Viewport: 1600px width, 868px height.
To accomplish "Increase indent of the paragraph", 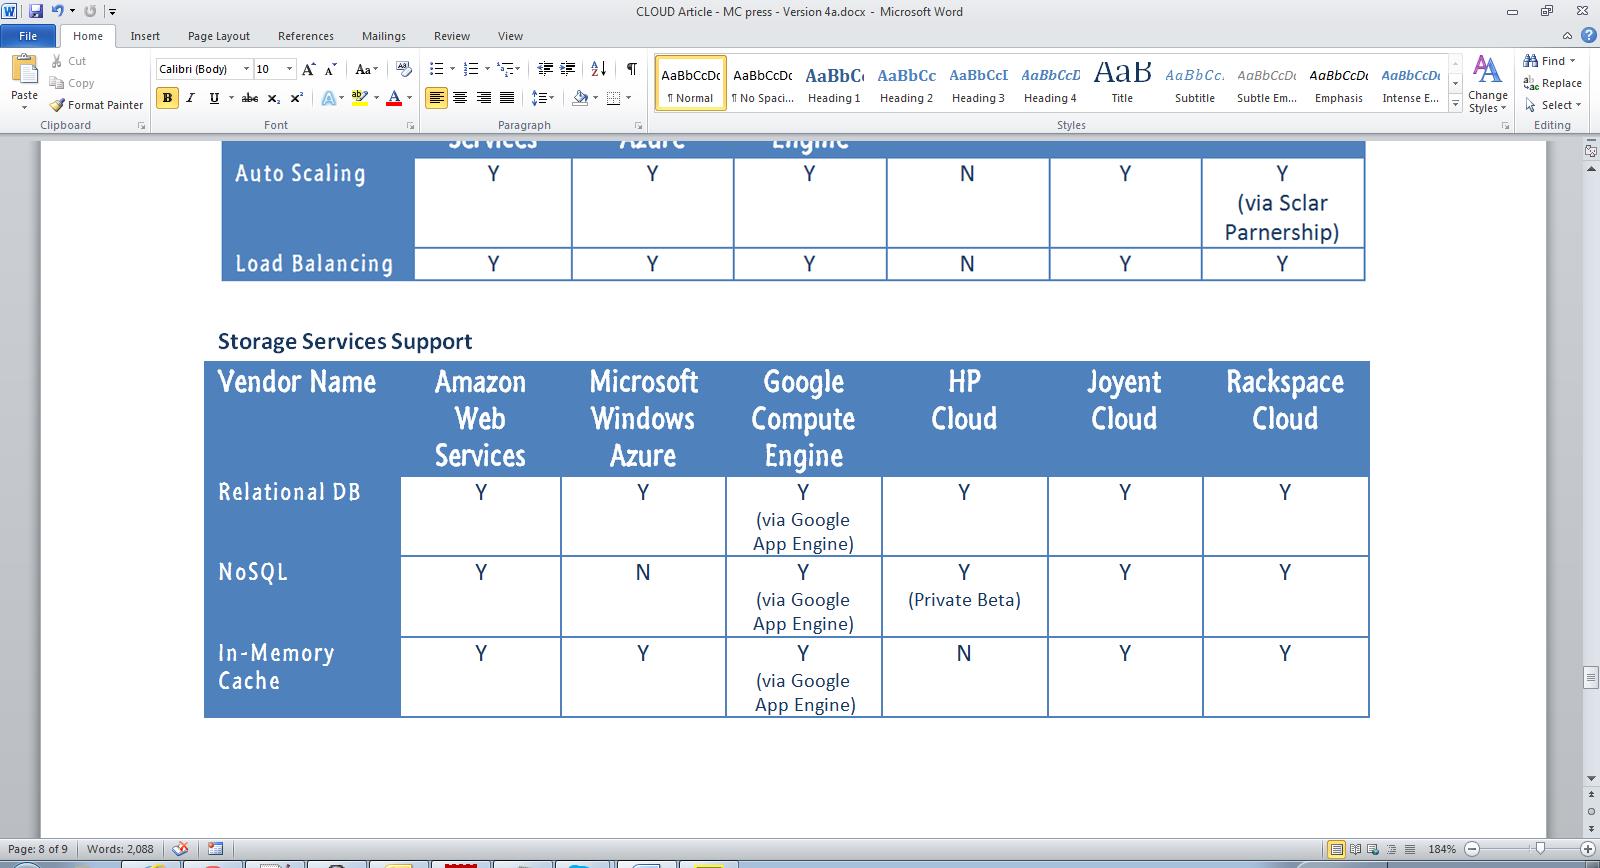I will coord(568,69).
